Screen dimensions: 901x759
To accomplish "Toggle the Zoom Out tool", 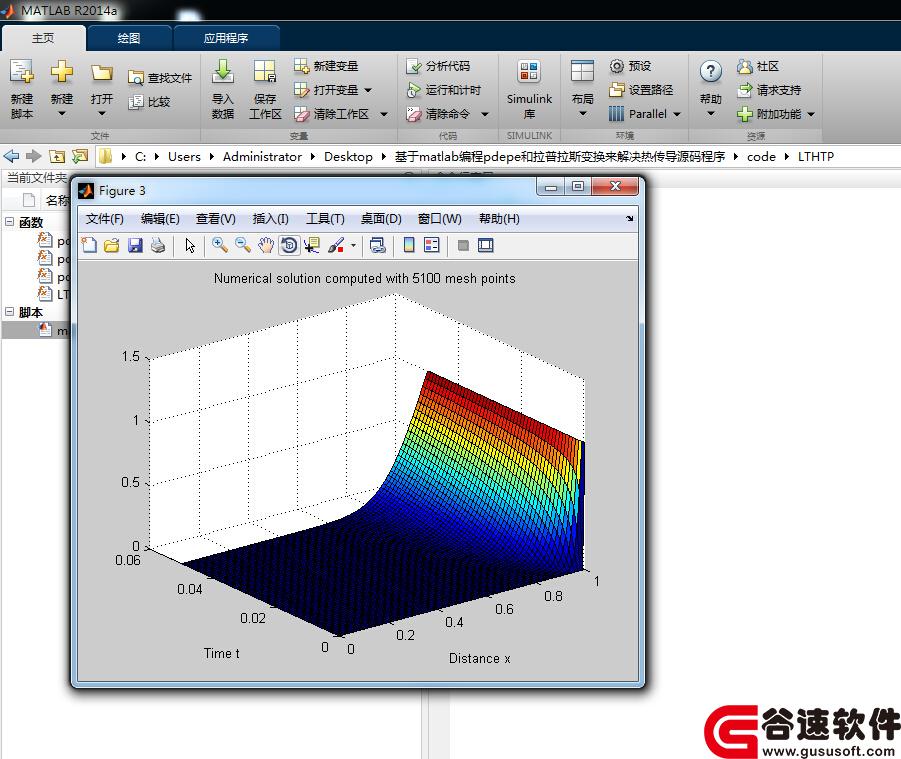I will 242,245.
